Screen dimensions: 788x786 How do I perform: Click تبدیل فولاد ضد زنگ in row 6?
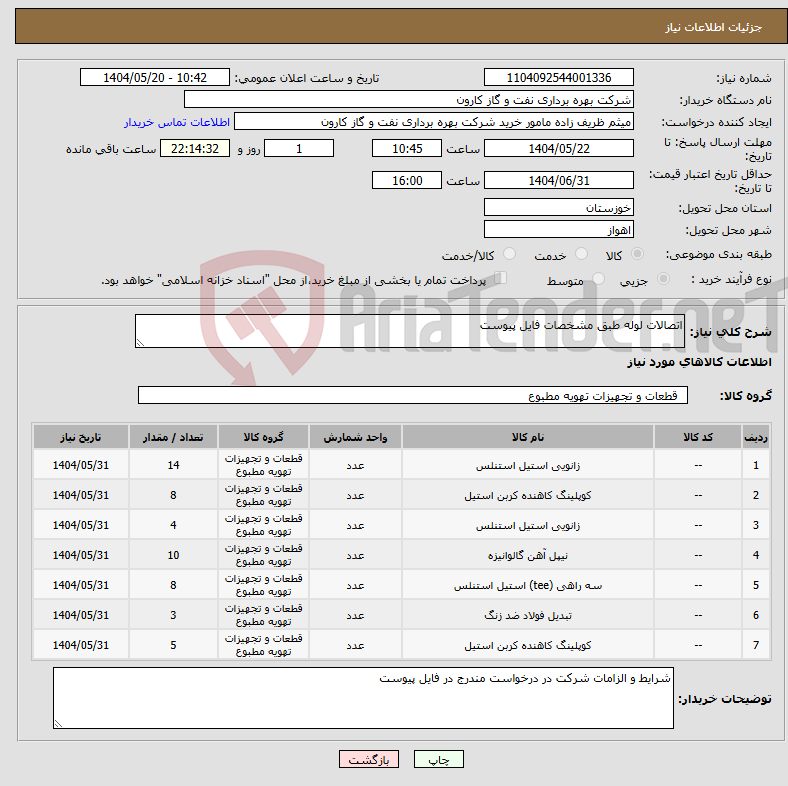click(x=528, y=616)
